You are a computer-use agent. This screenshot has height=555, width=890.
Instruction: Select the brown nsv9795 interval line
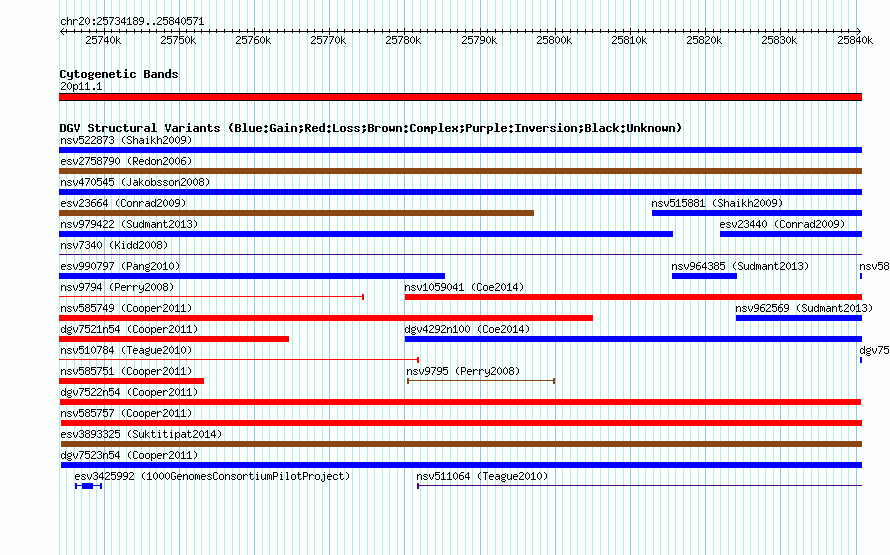pos(481,381)
